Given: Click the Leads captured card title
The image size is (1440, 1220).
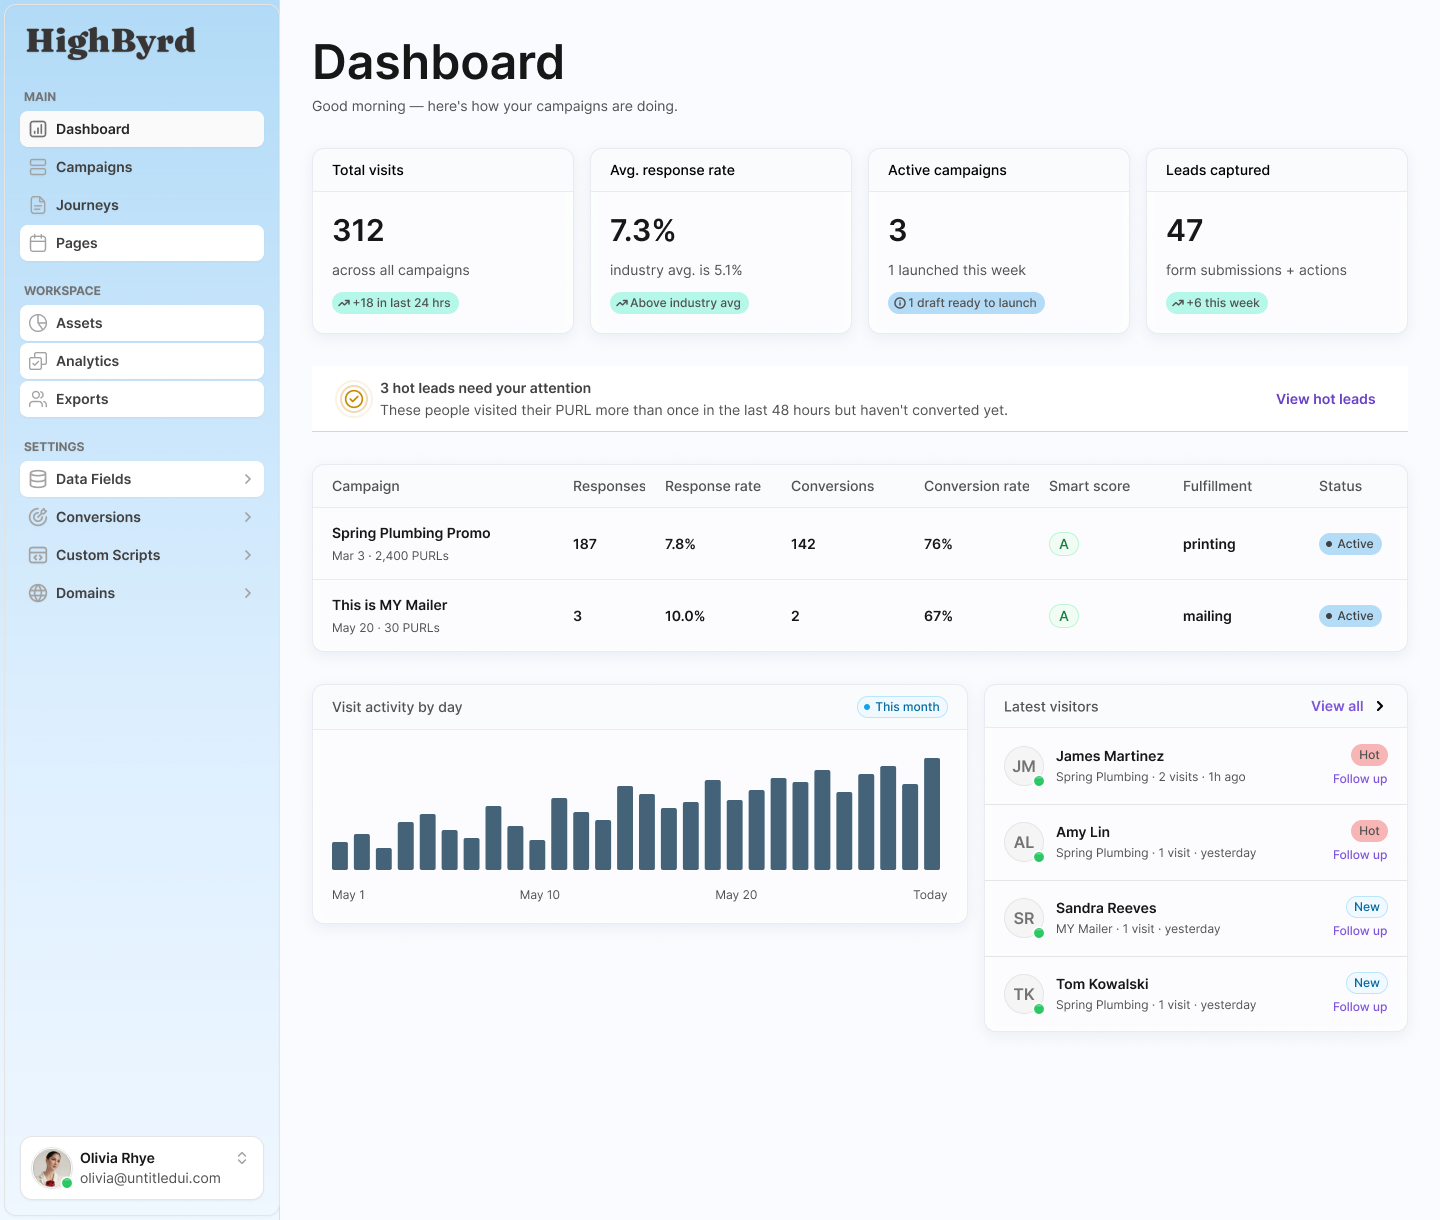Looking at the screenshot, I should 1218,170.
